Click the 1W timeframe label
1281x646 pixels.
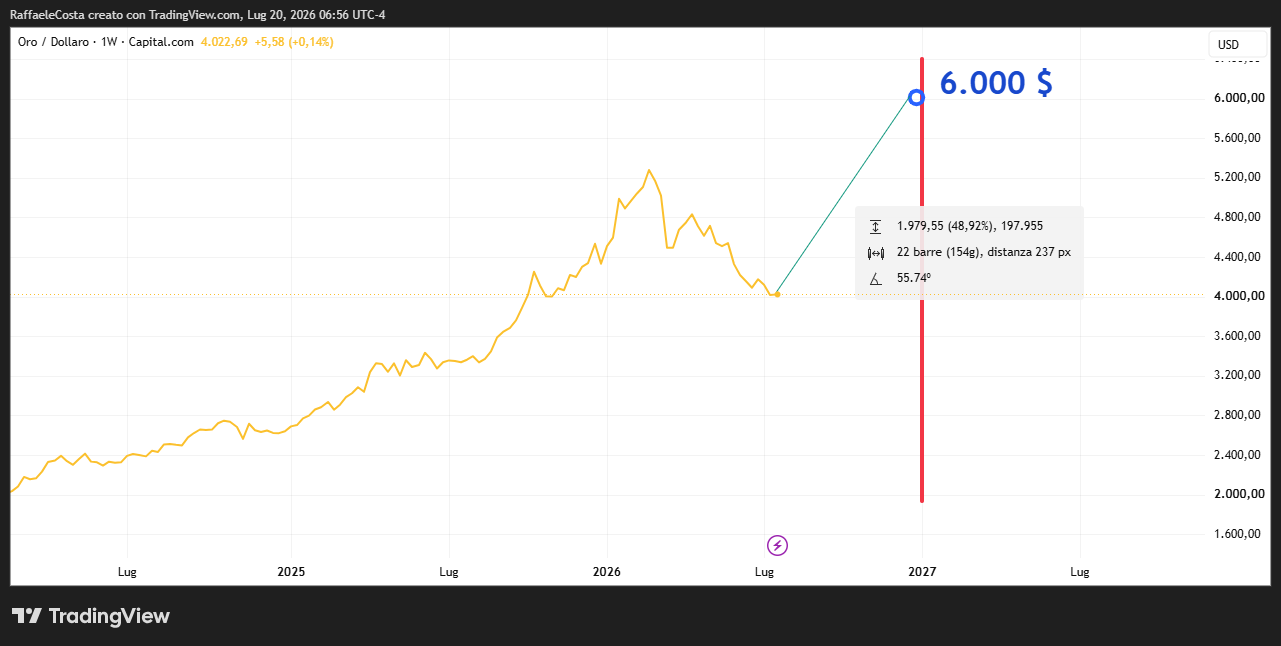point(109,42)
